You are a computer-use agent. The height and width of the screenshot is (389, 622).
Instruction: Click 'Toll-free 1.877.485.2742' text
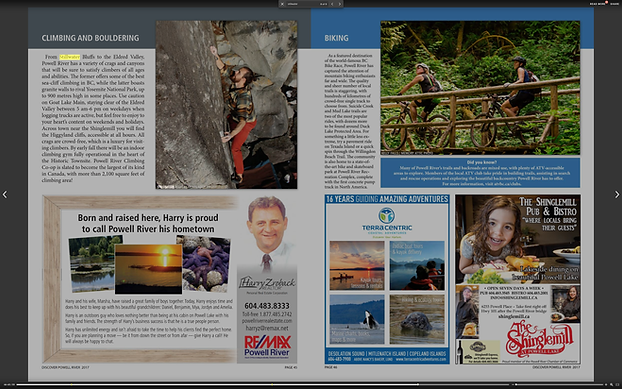(267, 314)
